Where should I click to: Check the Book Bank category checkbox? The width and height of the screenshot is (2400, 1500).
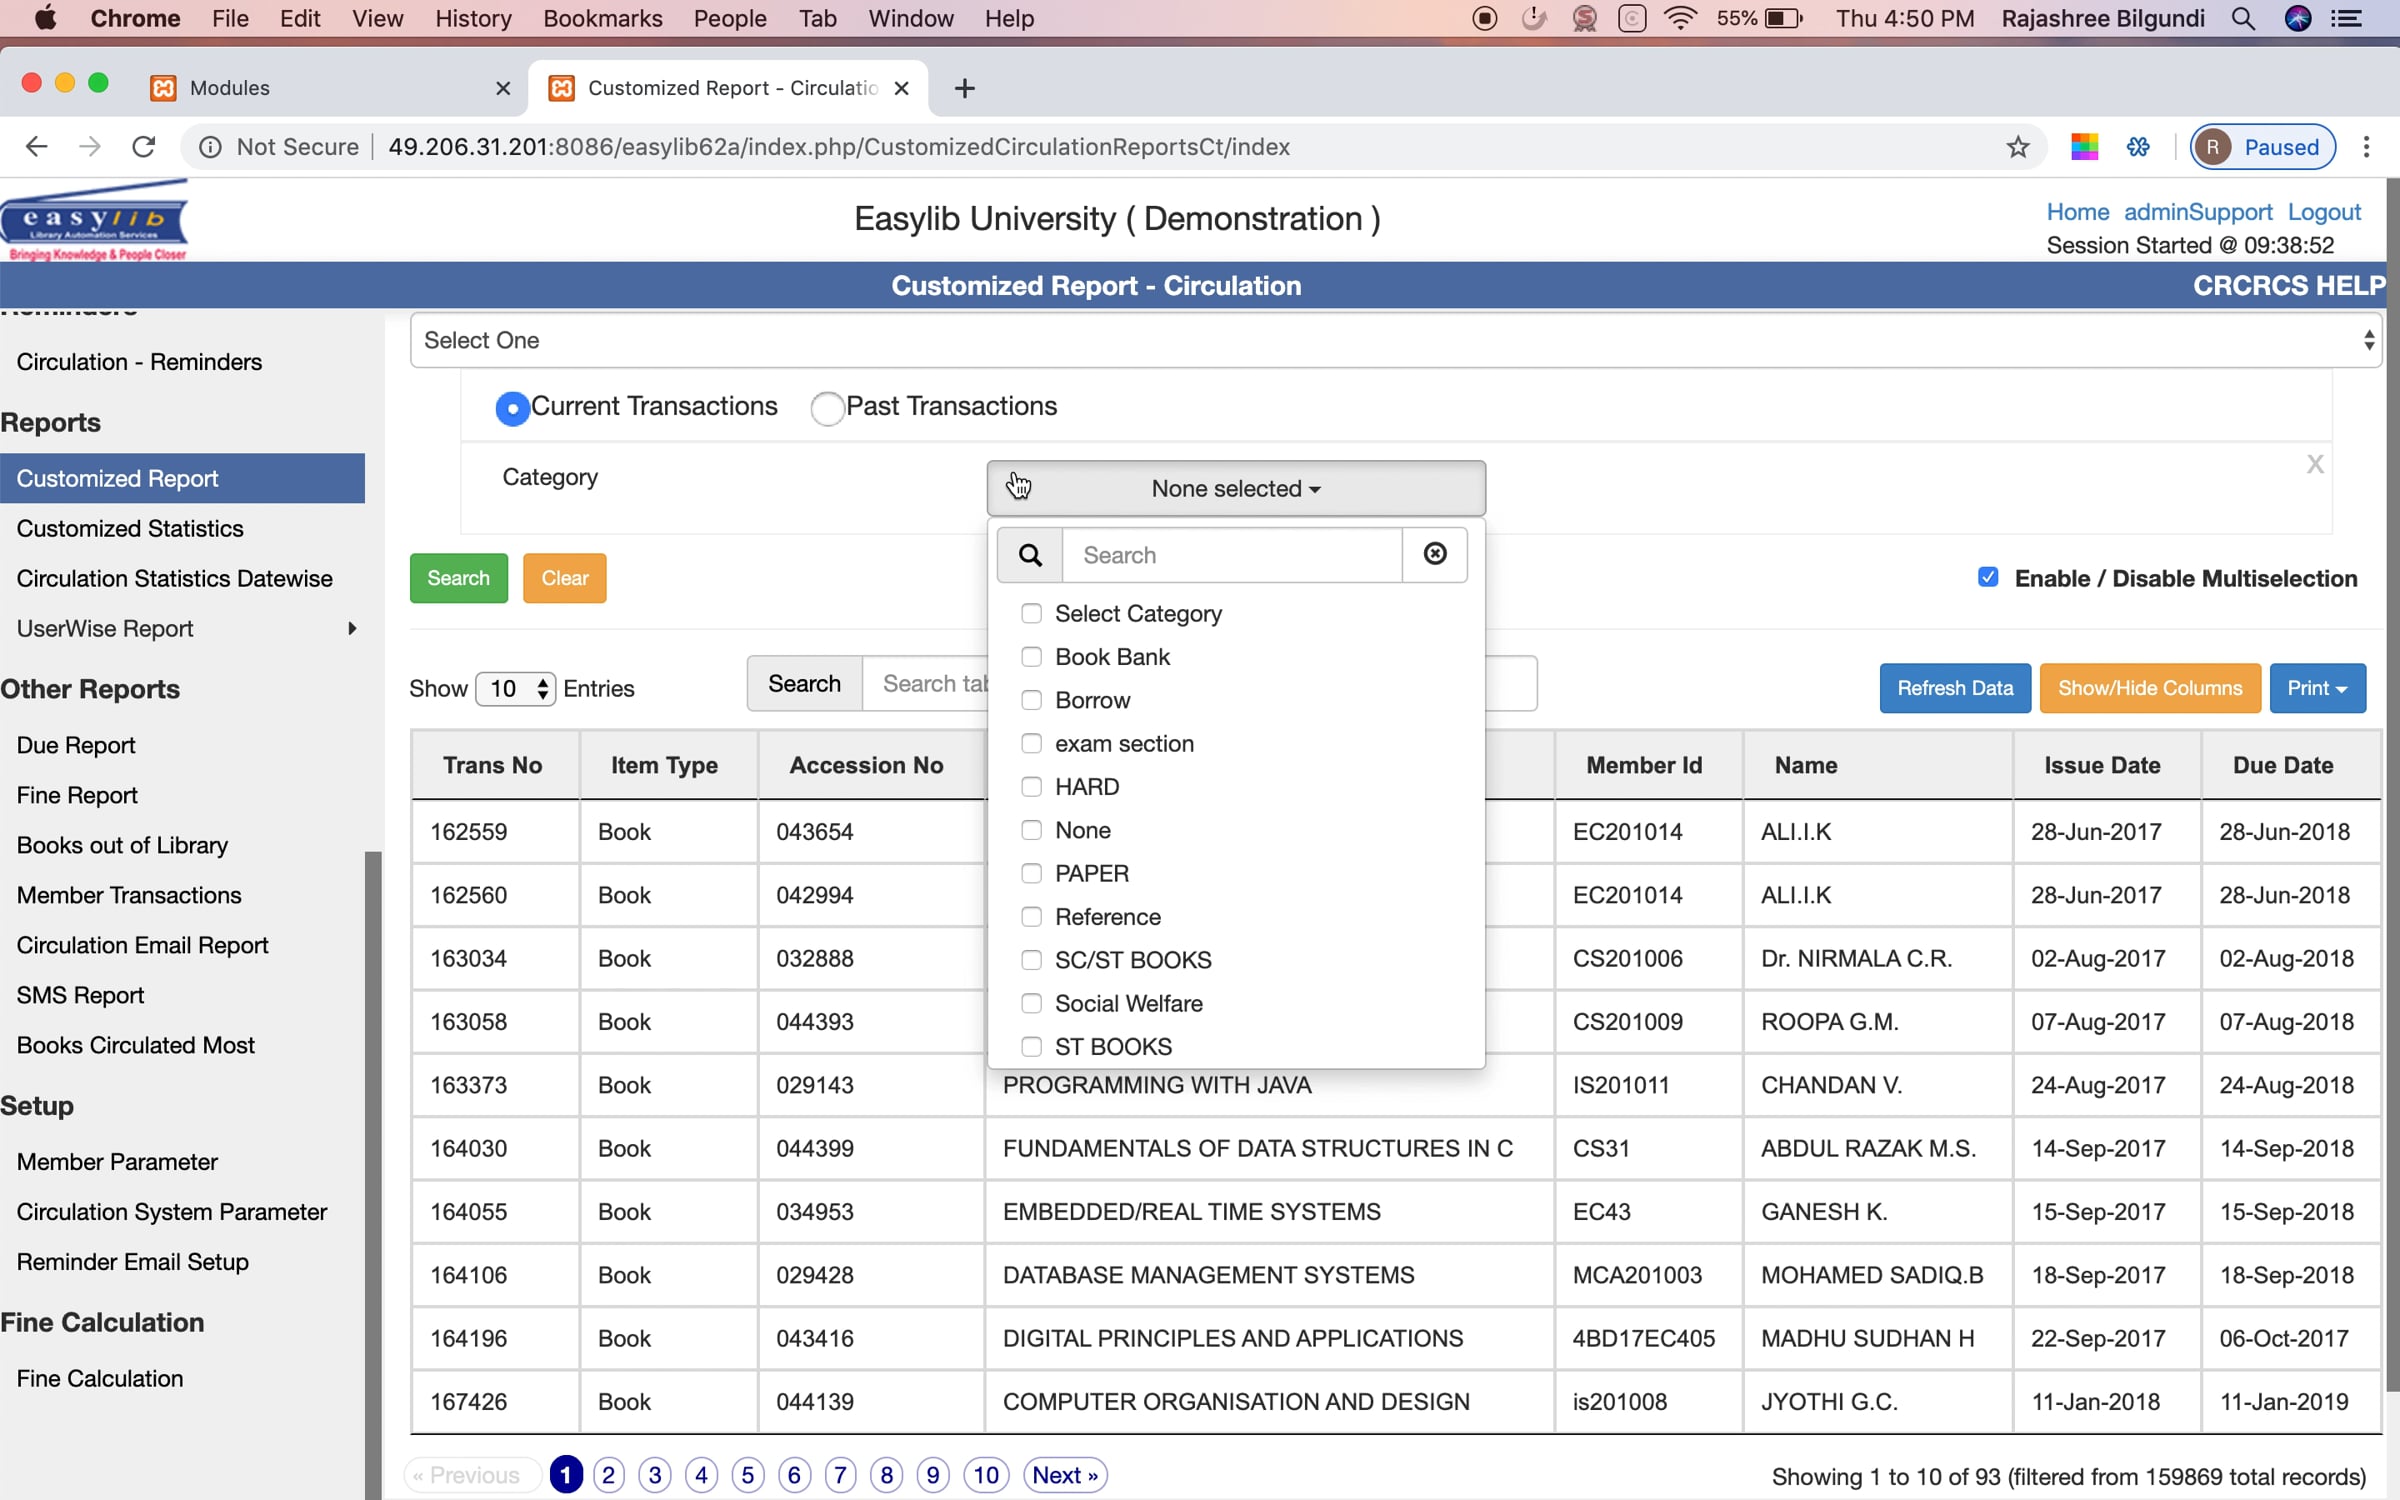click(x=1031, y=657)
